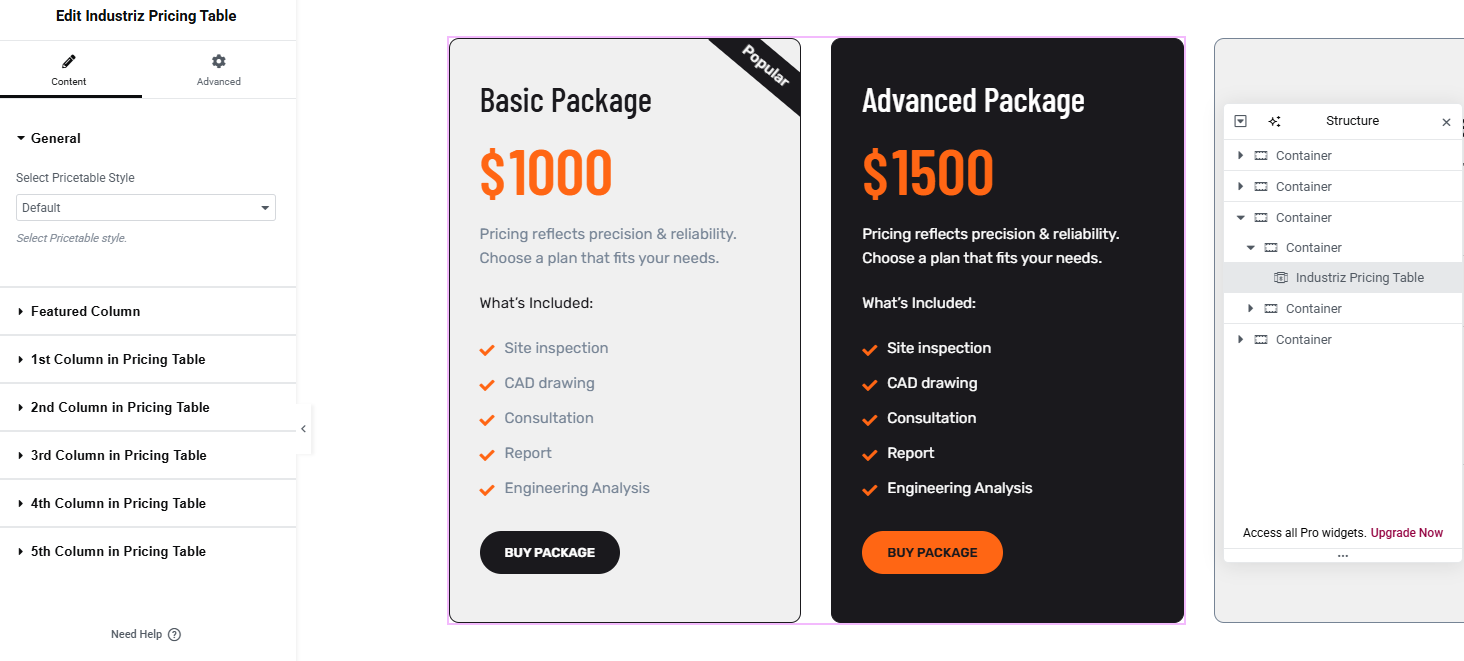Close the Structure panel
Viewport: 1464px width, 661px height.
point(1446,122)
